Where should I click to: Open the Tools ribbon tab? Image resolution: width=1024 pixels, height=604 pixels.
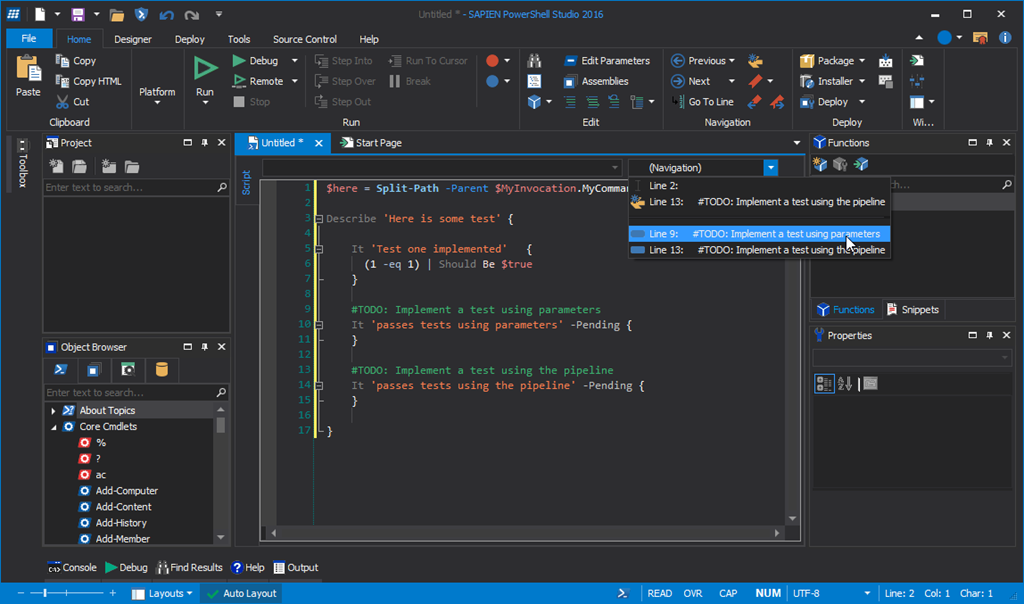(238, 39)
